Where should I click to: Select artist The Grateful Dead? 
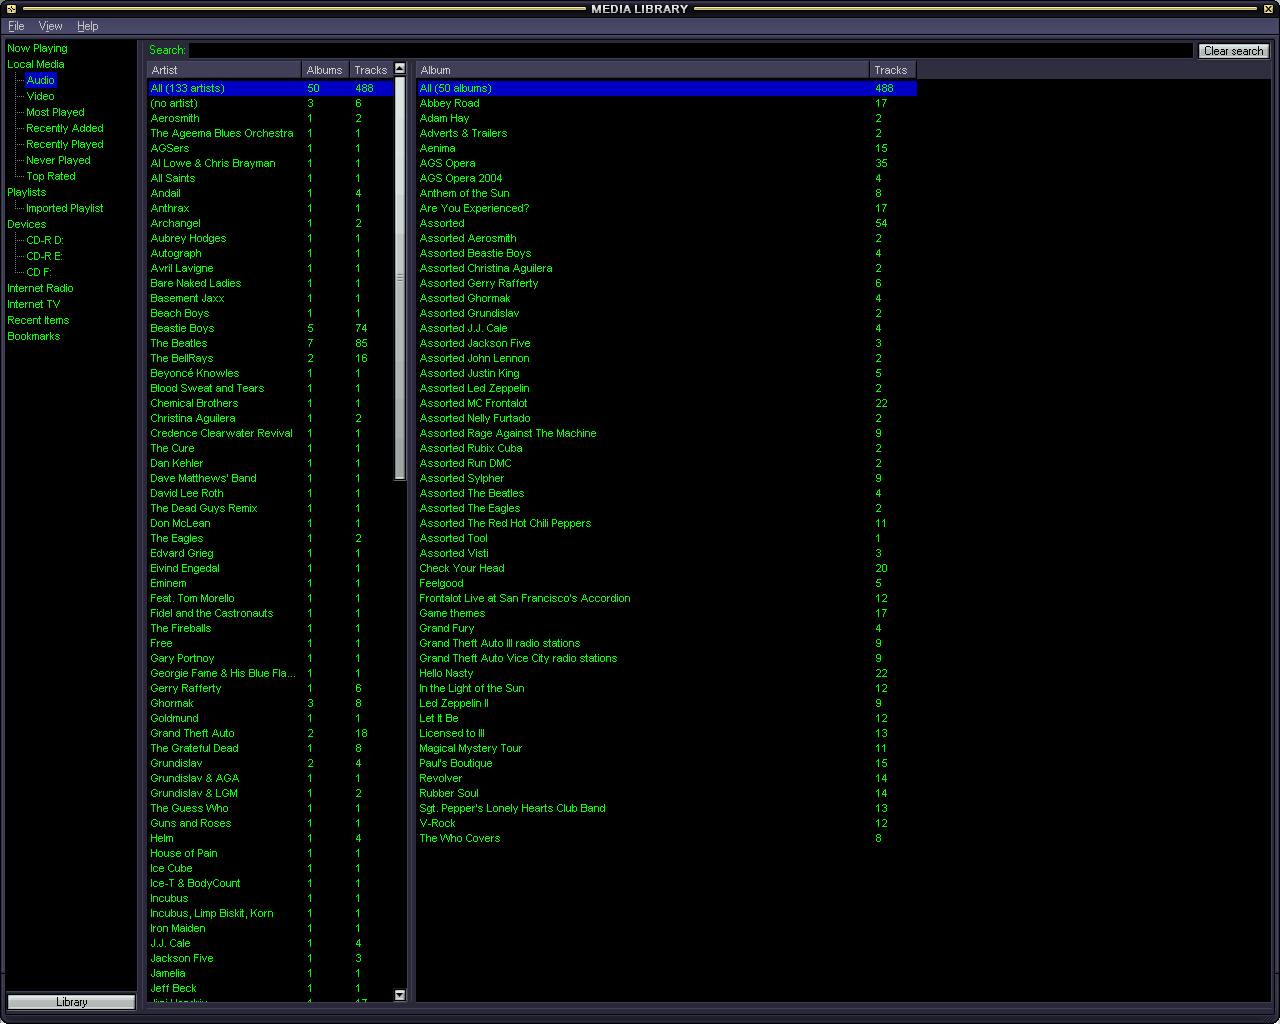pyautogui.click(x=270, y=748)
